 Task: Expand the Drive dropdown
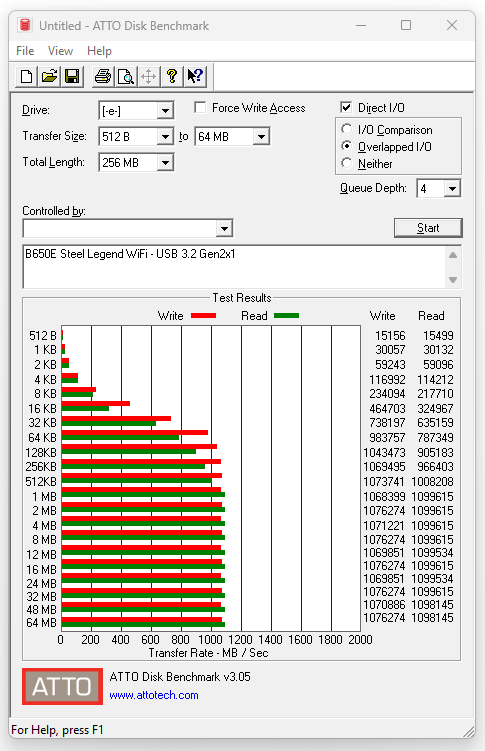[x=165, y=111]
